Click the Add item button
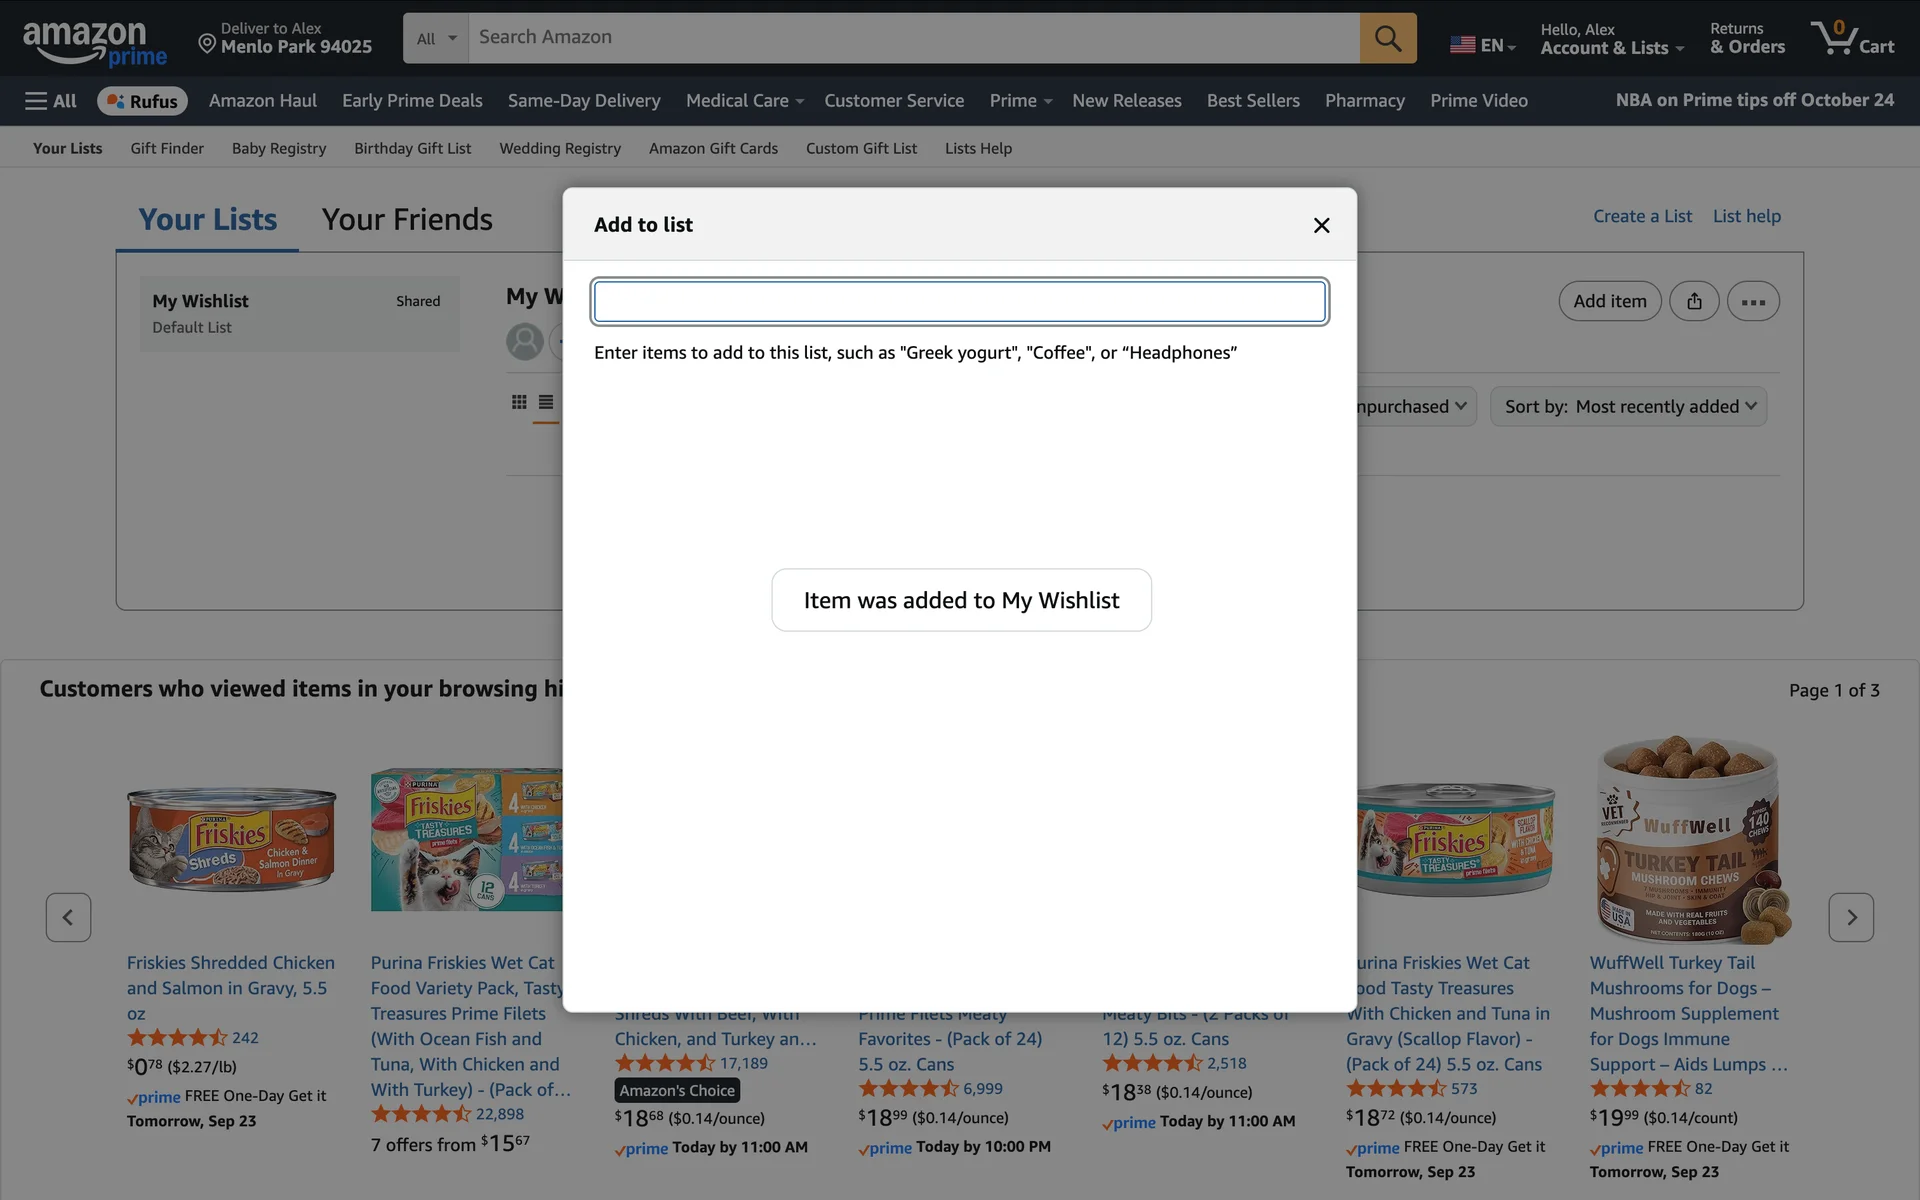 (x=1609, y=301)
